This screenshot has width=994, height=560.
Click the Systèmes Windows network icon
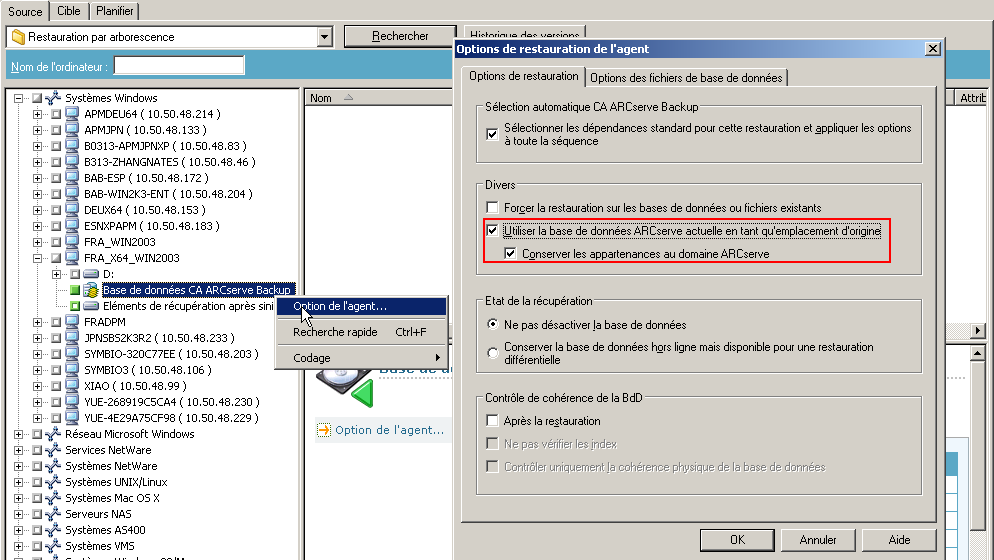click(x=53, y=98)
